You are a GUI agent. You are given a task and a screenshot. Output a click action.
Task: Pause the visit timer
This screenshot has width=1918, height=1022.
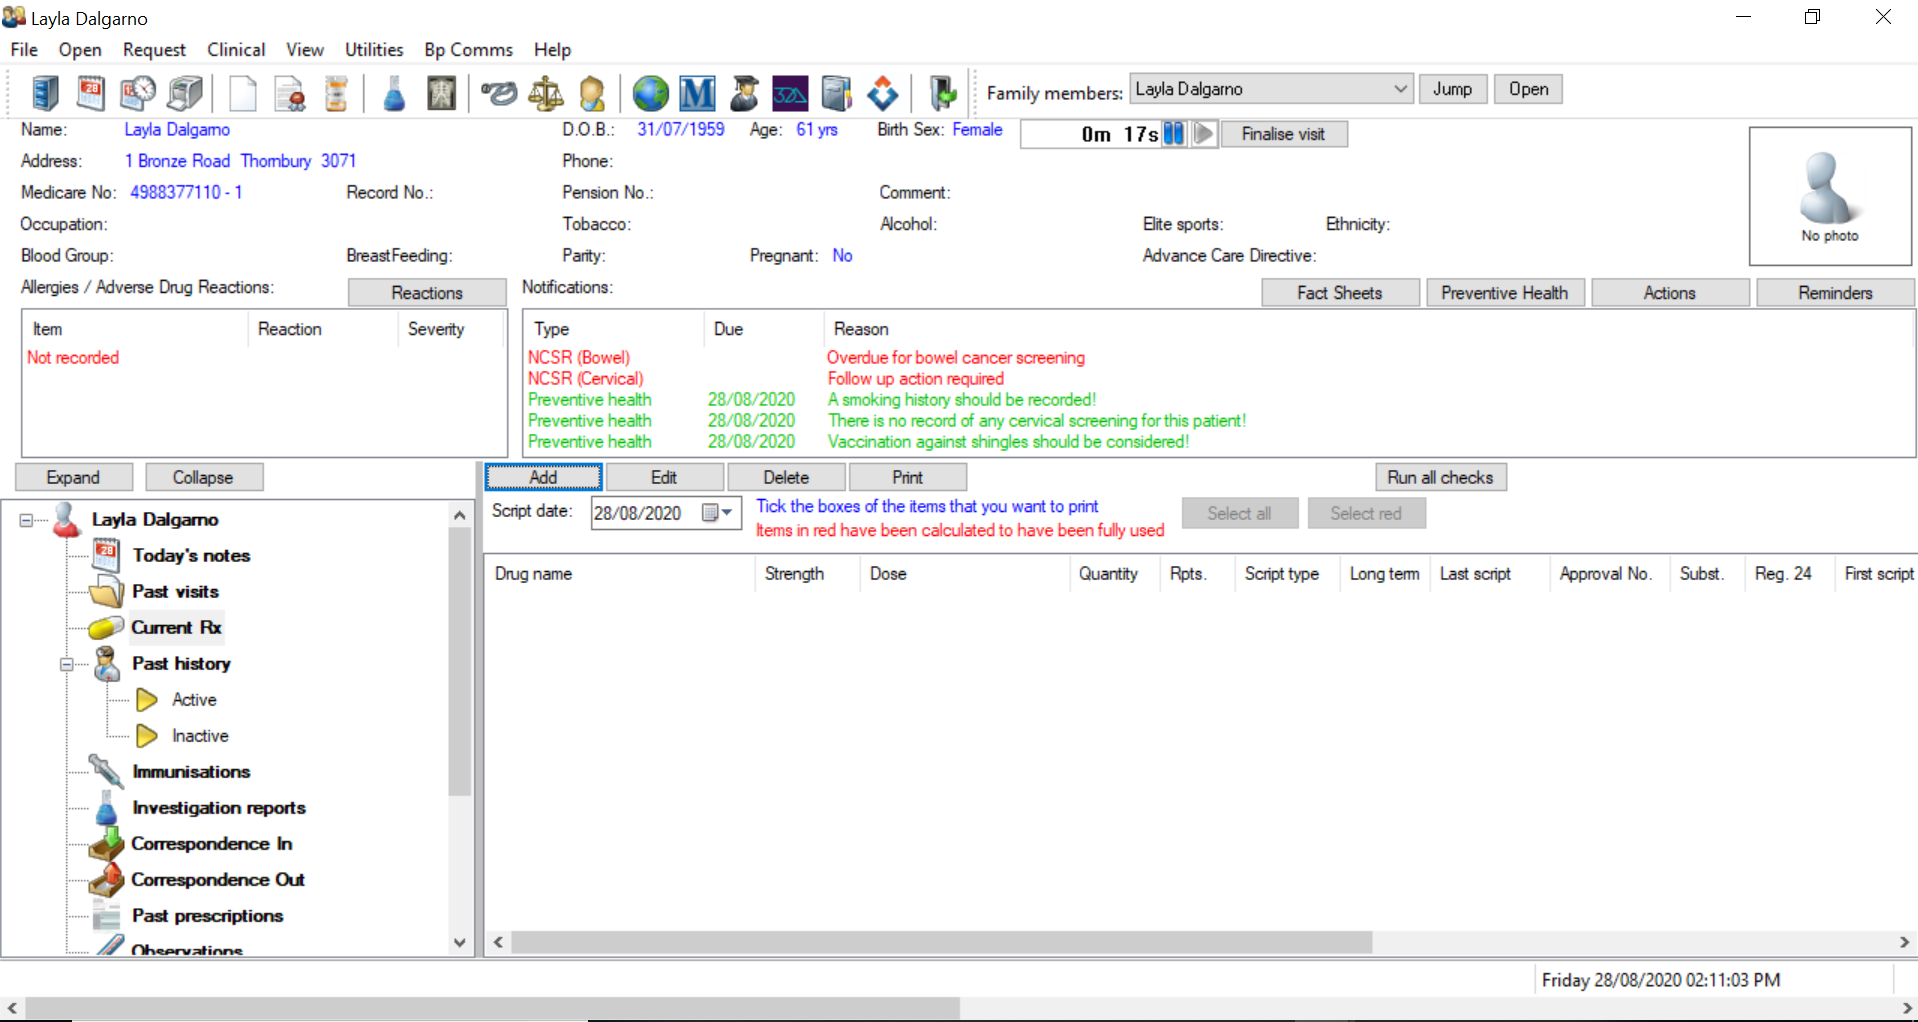[x=1174, y=134]
